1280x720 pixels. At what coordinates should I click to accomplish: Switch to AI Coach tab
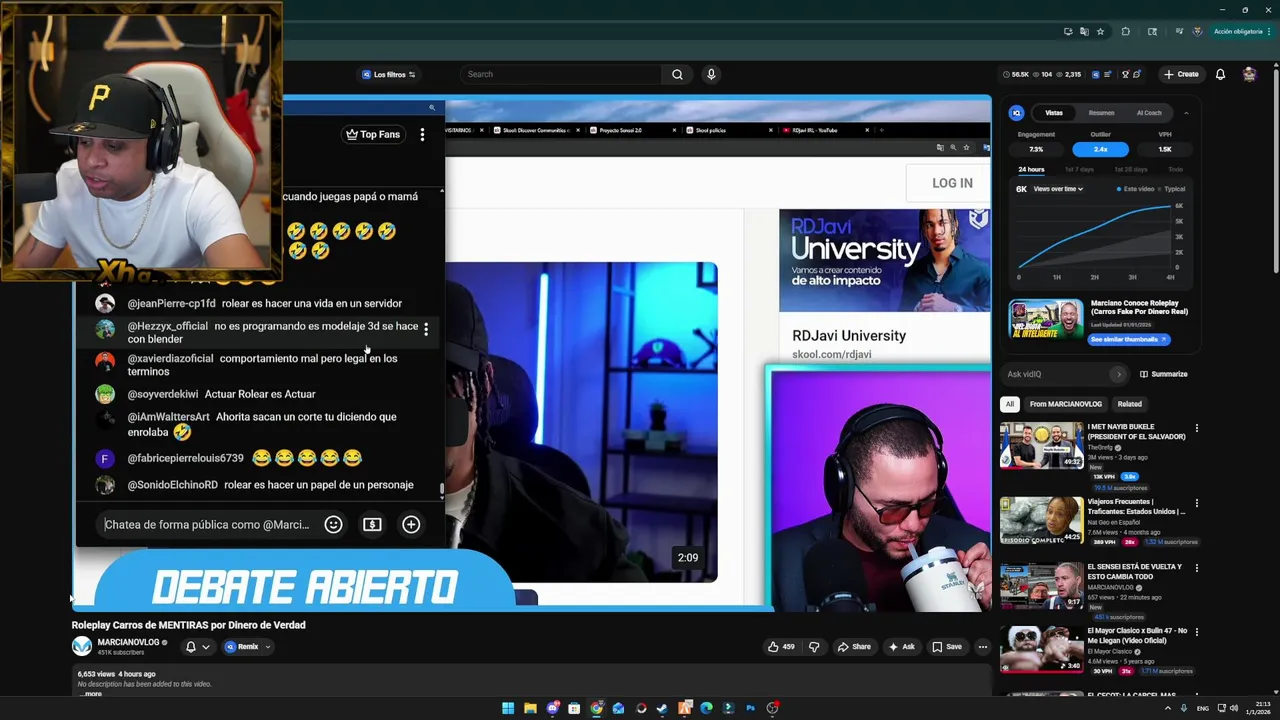click(x=1149, y=113)
